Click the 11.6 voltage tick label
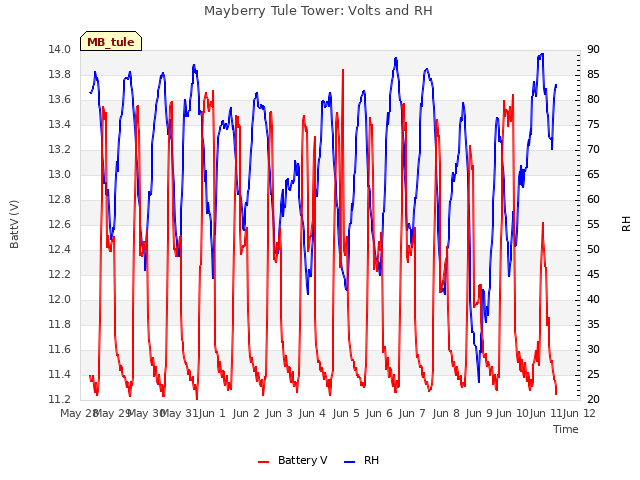640x480 pixels. coord(59,349)
